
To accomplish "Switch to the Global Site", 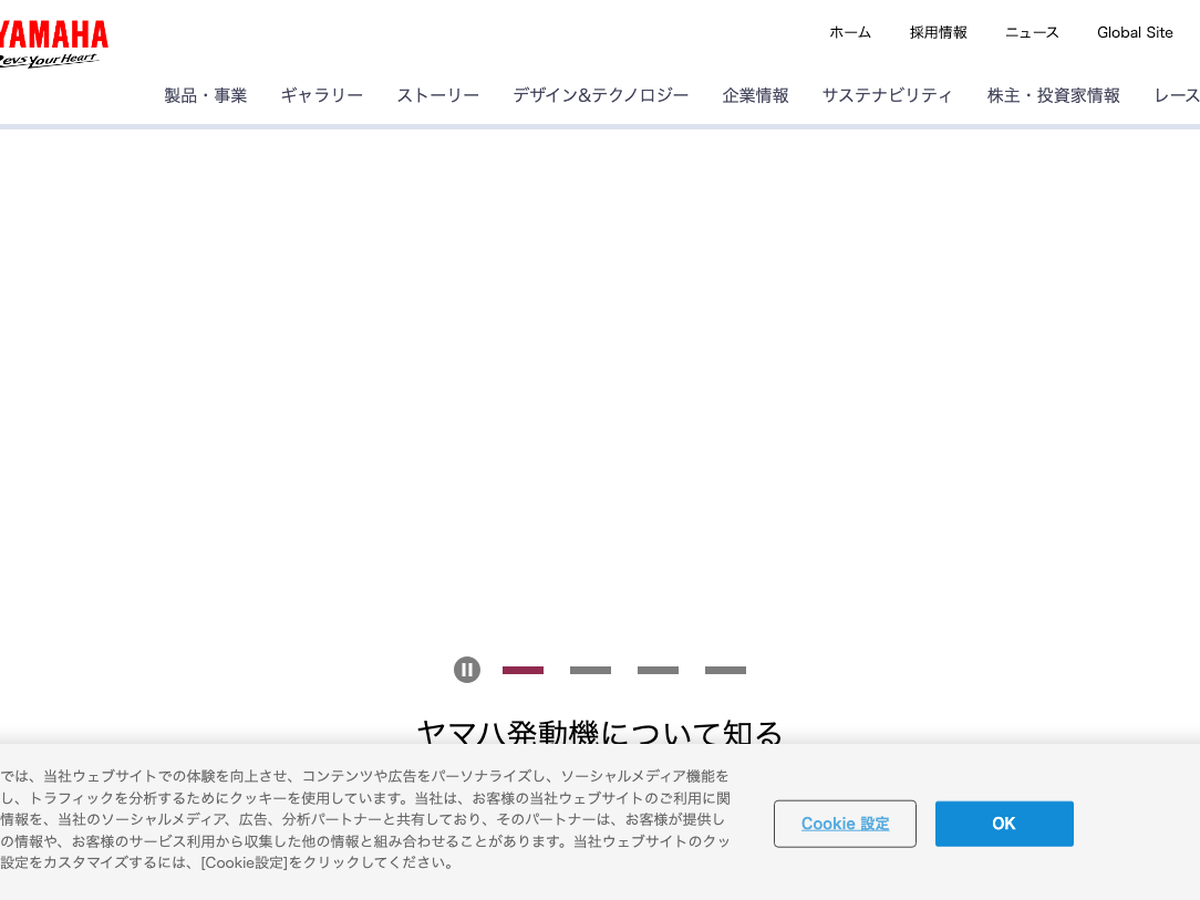I will coord(1134,32).
